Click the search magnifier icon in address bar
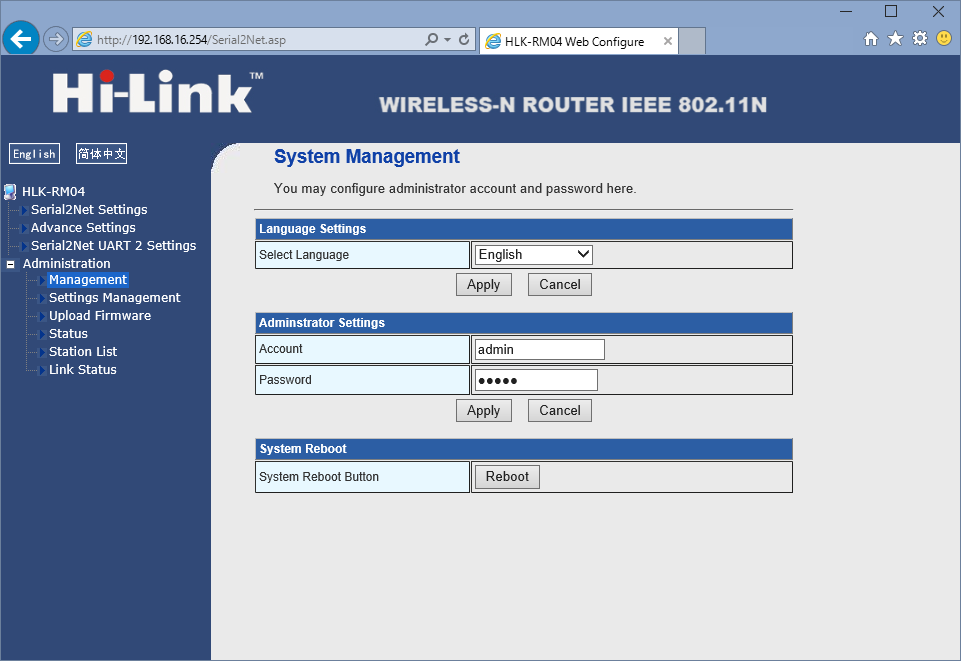Screen dimensions: 961x661 (431, 40)
